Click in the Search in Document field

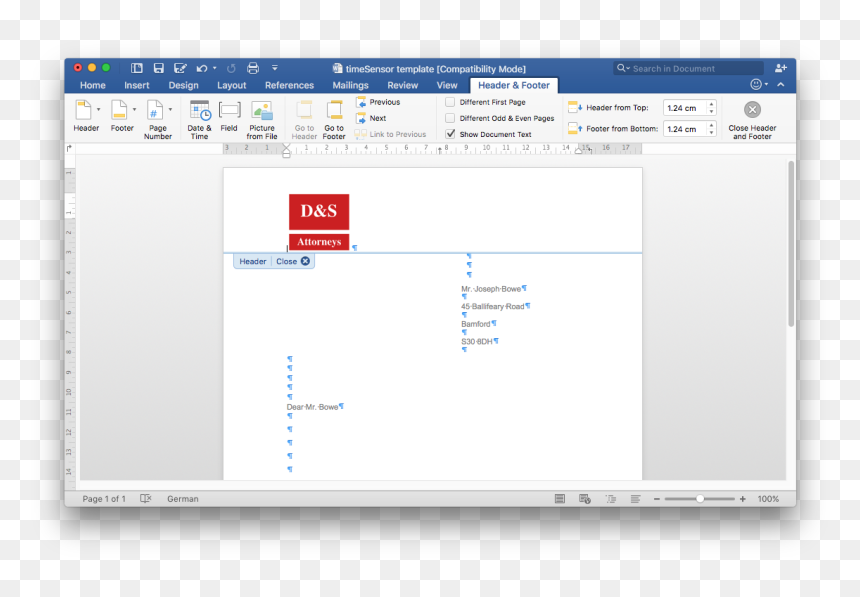pos(688,69)
